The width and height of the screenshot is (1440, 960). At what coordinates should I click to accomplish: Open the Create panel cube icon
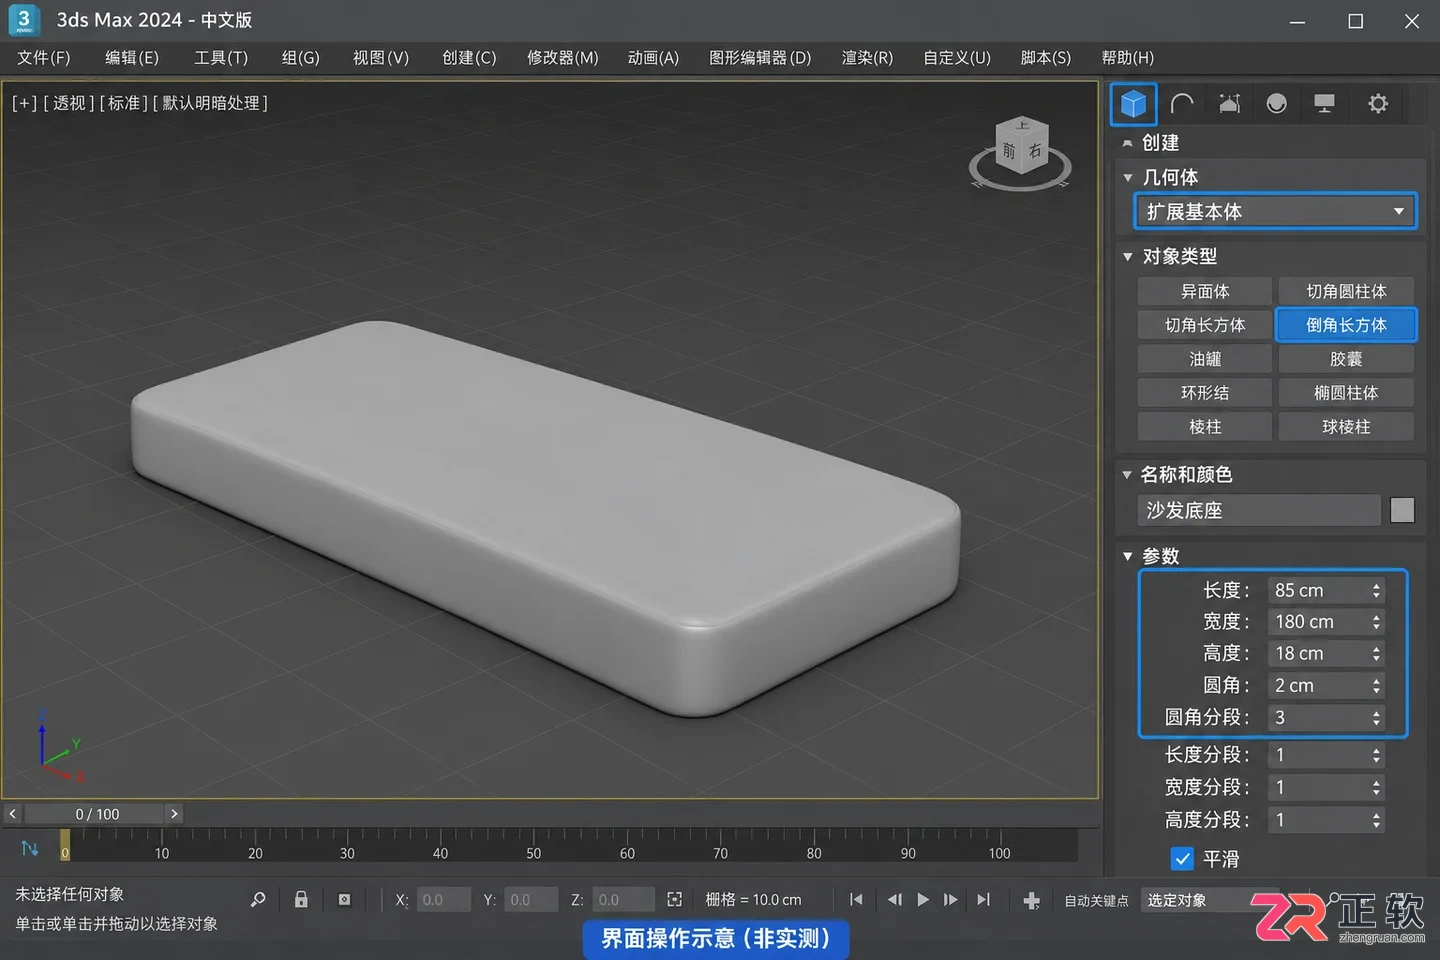1133,103
